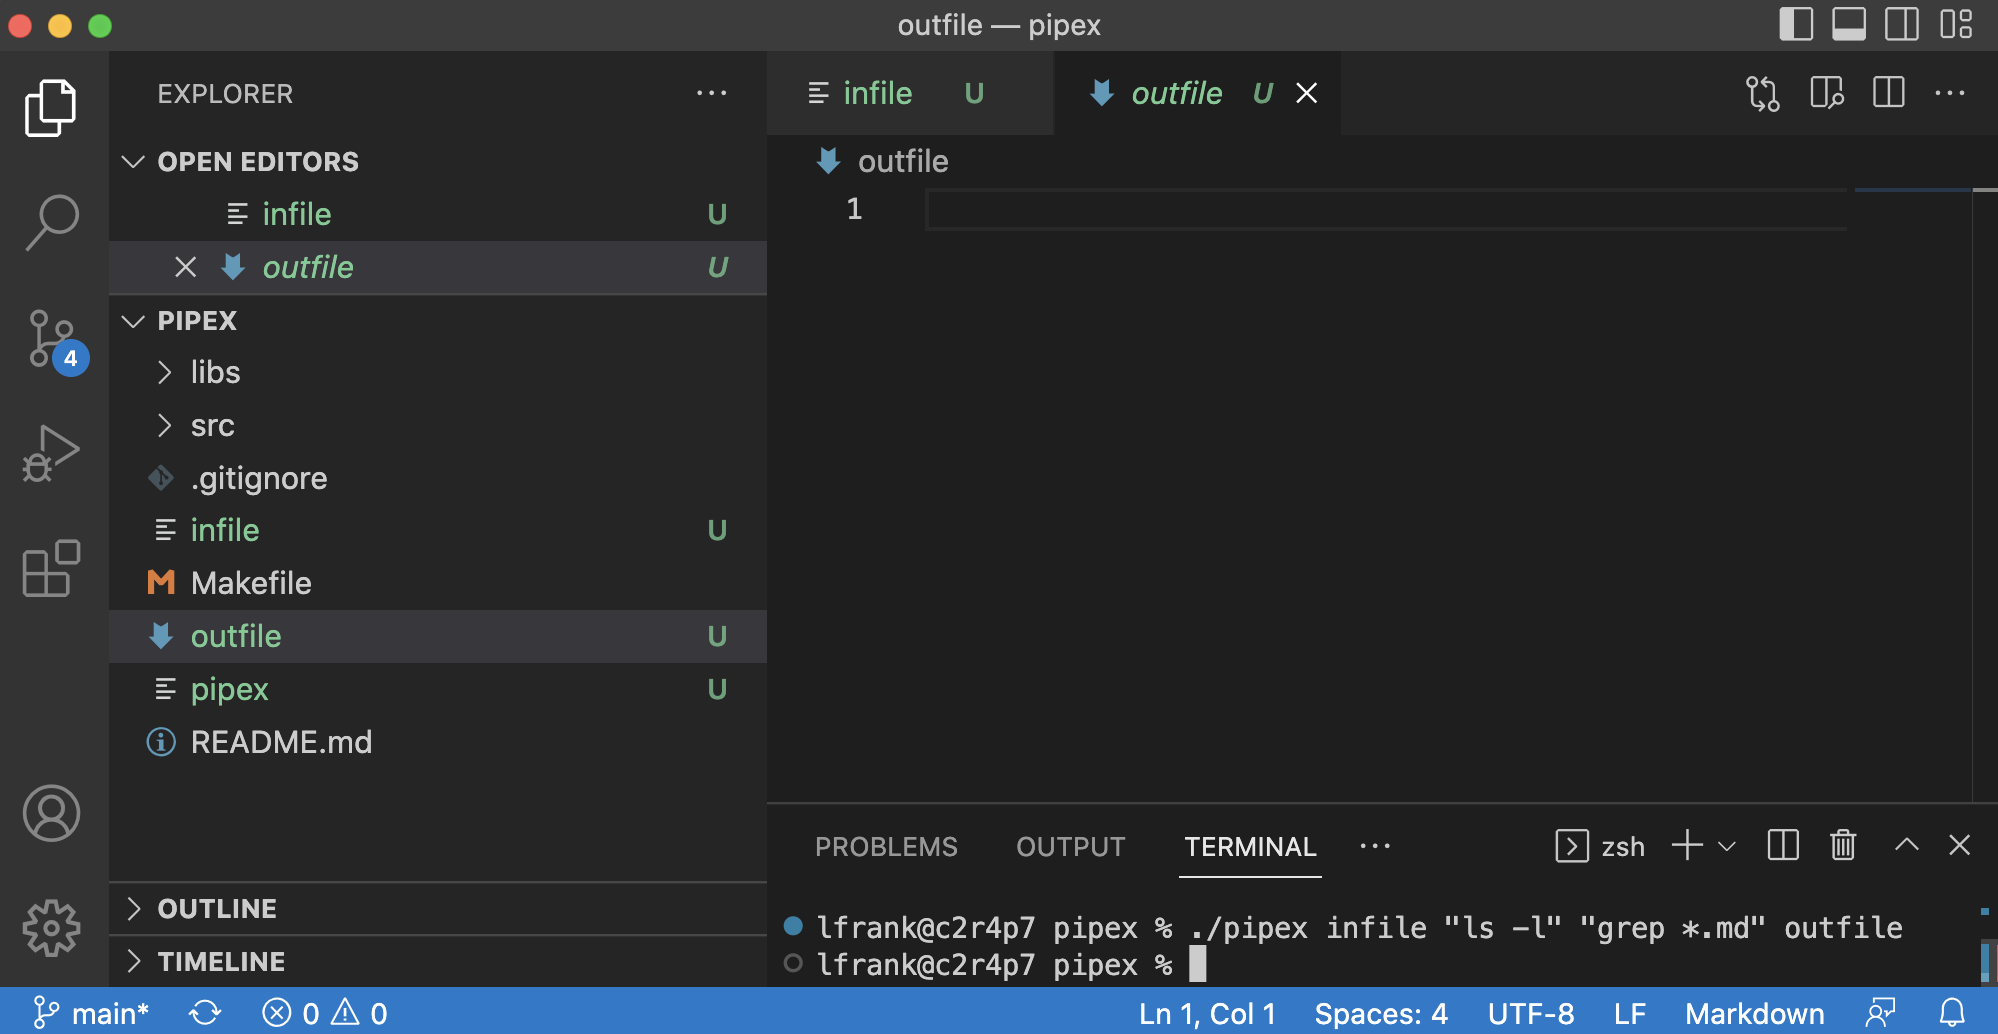Open README.md file
This screenshot has height=1034, width=1998.
click(x=438, y=742)
